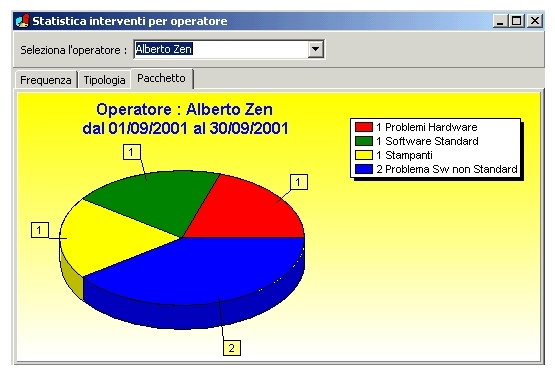The height and width of the screenshot is (375, 555).
Task: Close the Statistica interventi per operatore window
Action: click(534, 21)
